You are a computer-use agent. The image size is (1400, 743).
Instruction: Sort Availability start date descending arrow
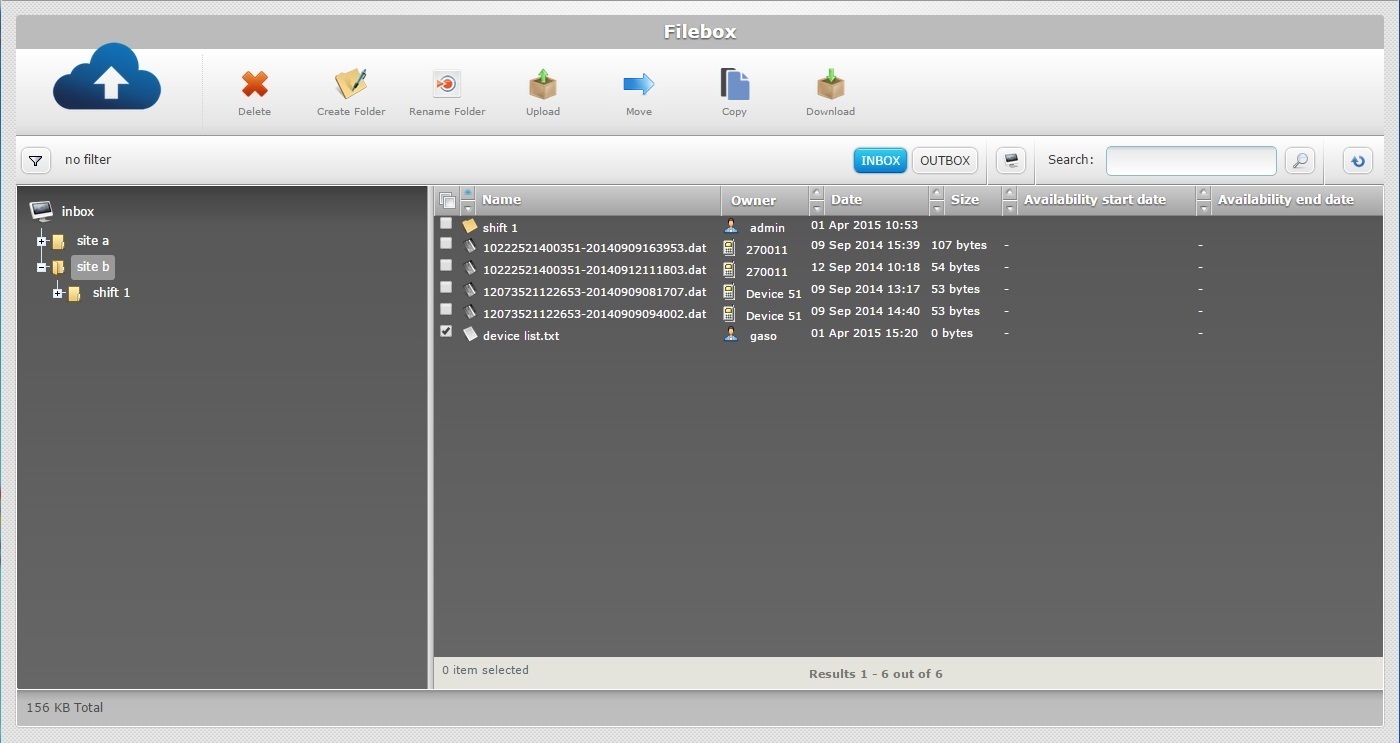(x=1010, y=208)
